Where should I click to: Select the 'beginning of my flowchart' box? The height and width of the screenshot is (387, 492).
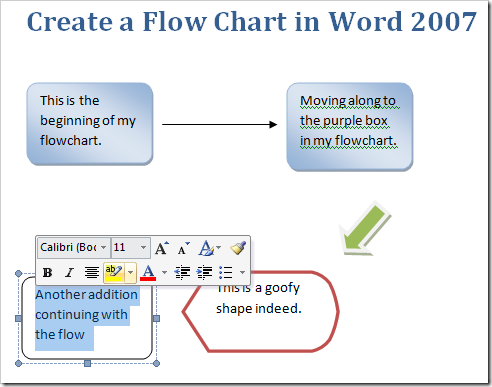click(x=90, y=124)
